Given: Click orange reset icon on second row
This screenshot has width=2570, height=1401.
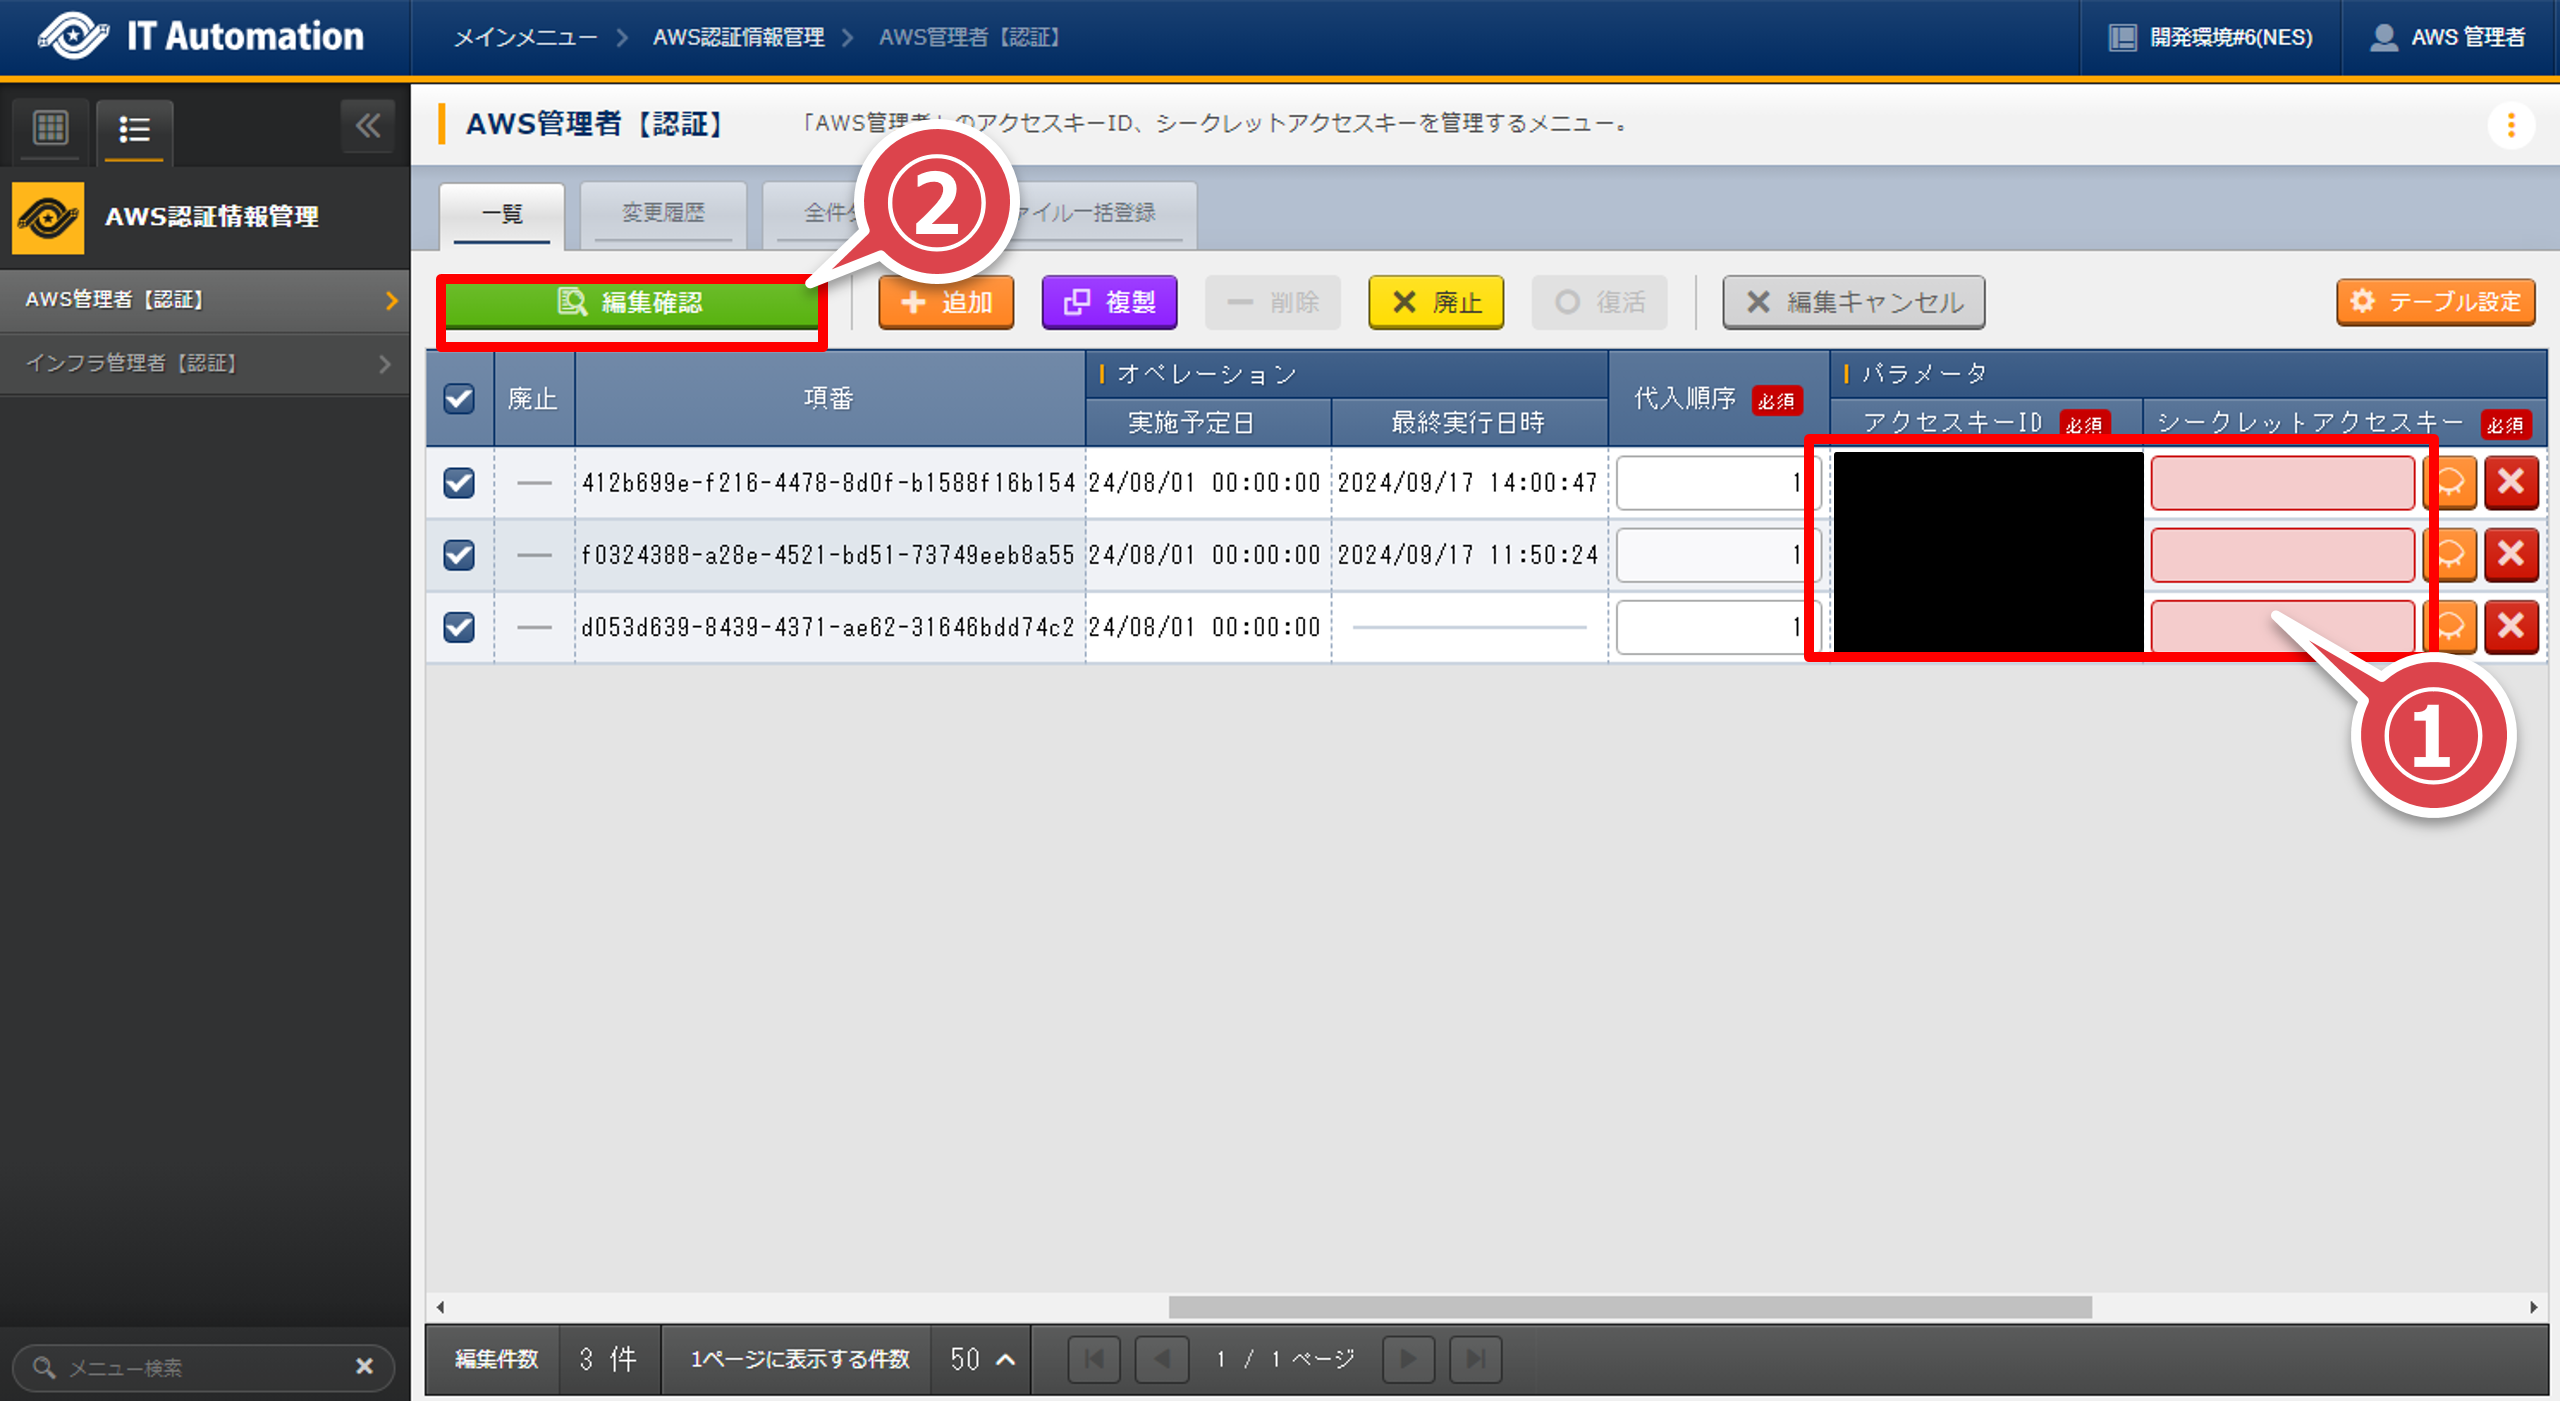Looking at the screenshot, I should pos(2451,555).
